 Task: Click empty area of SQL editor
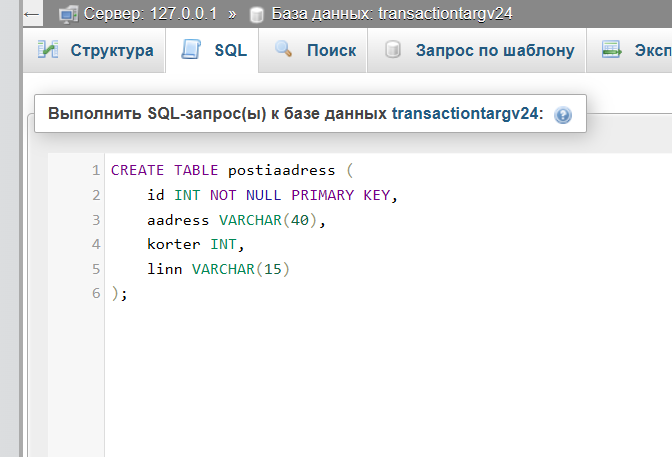tap(386, 377)
